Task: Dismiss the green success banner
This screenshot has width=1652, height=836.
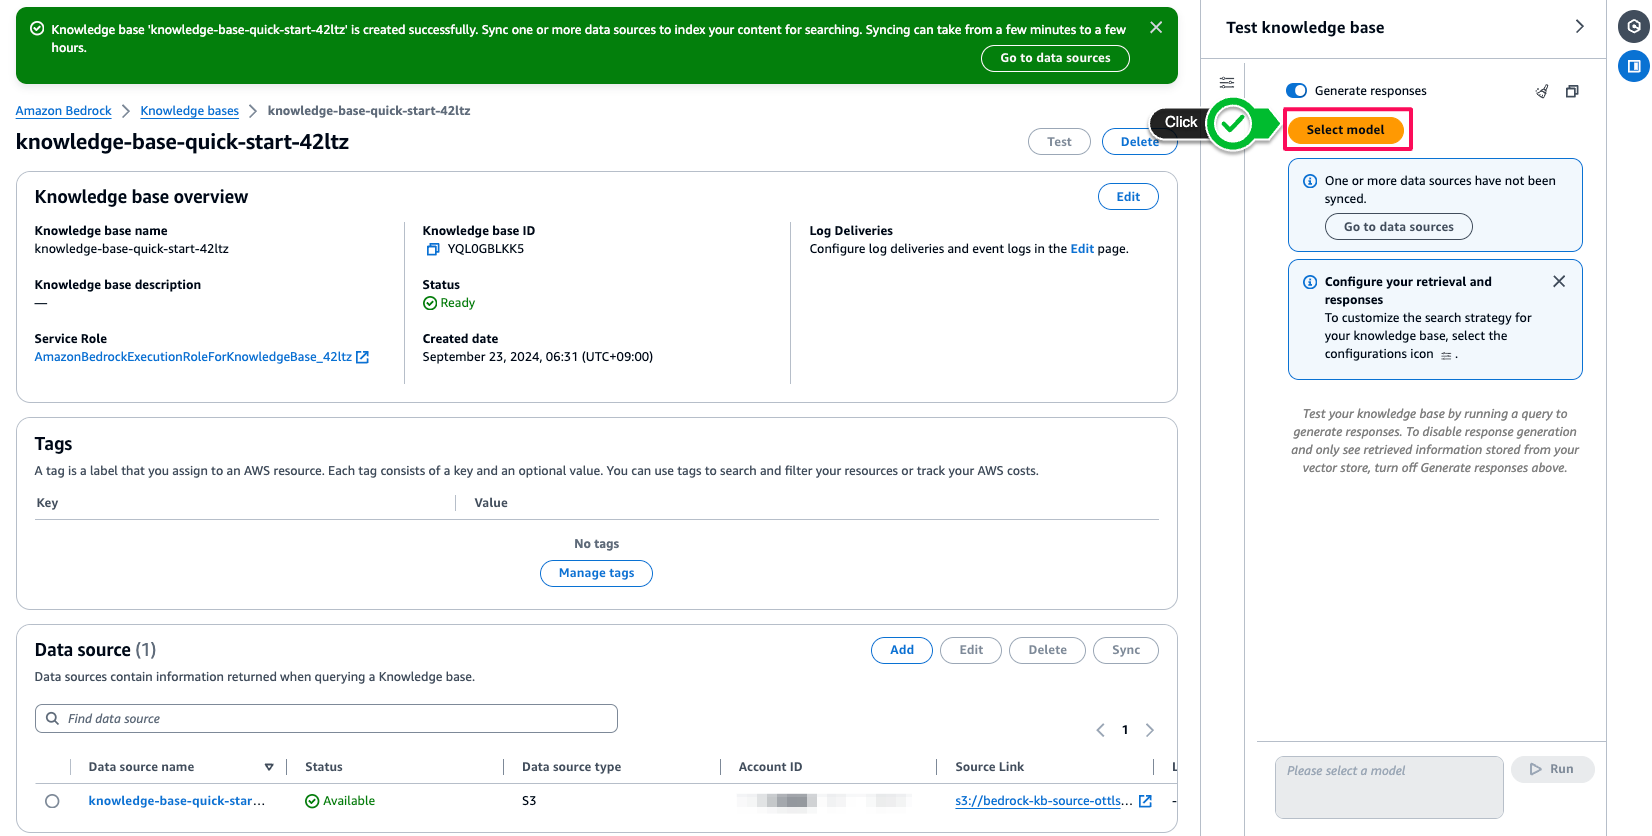Action: pyautogui.click(x=1156, y=28)
